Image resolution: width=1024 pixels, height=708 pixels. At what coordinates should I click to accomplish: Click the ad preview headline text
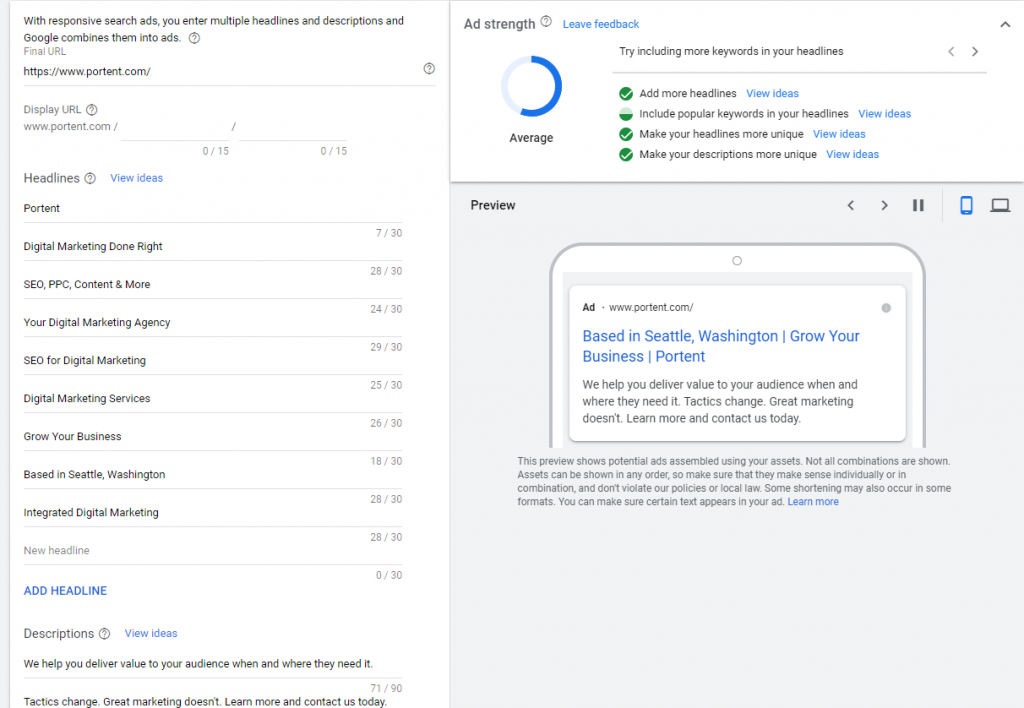pos(721,346)
